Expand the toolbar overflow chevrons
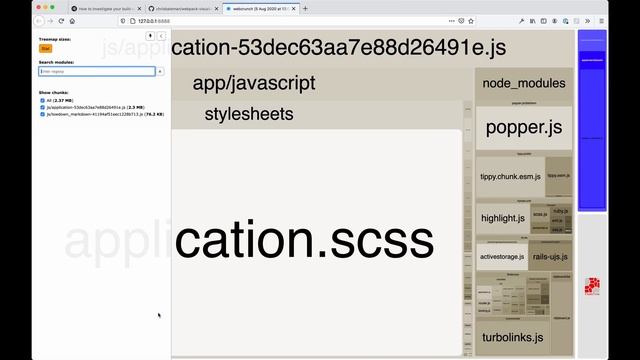 click(x=588, y=21)
